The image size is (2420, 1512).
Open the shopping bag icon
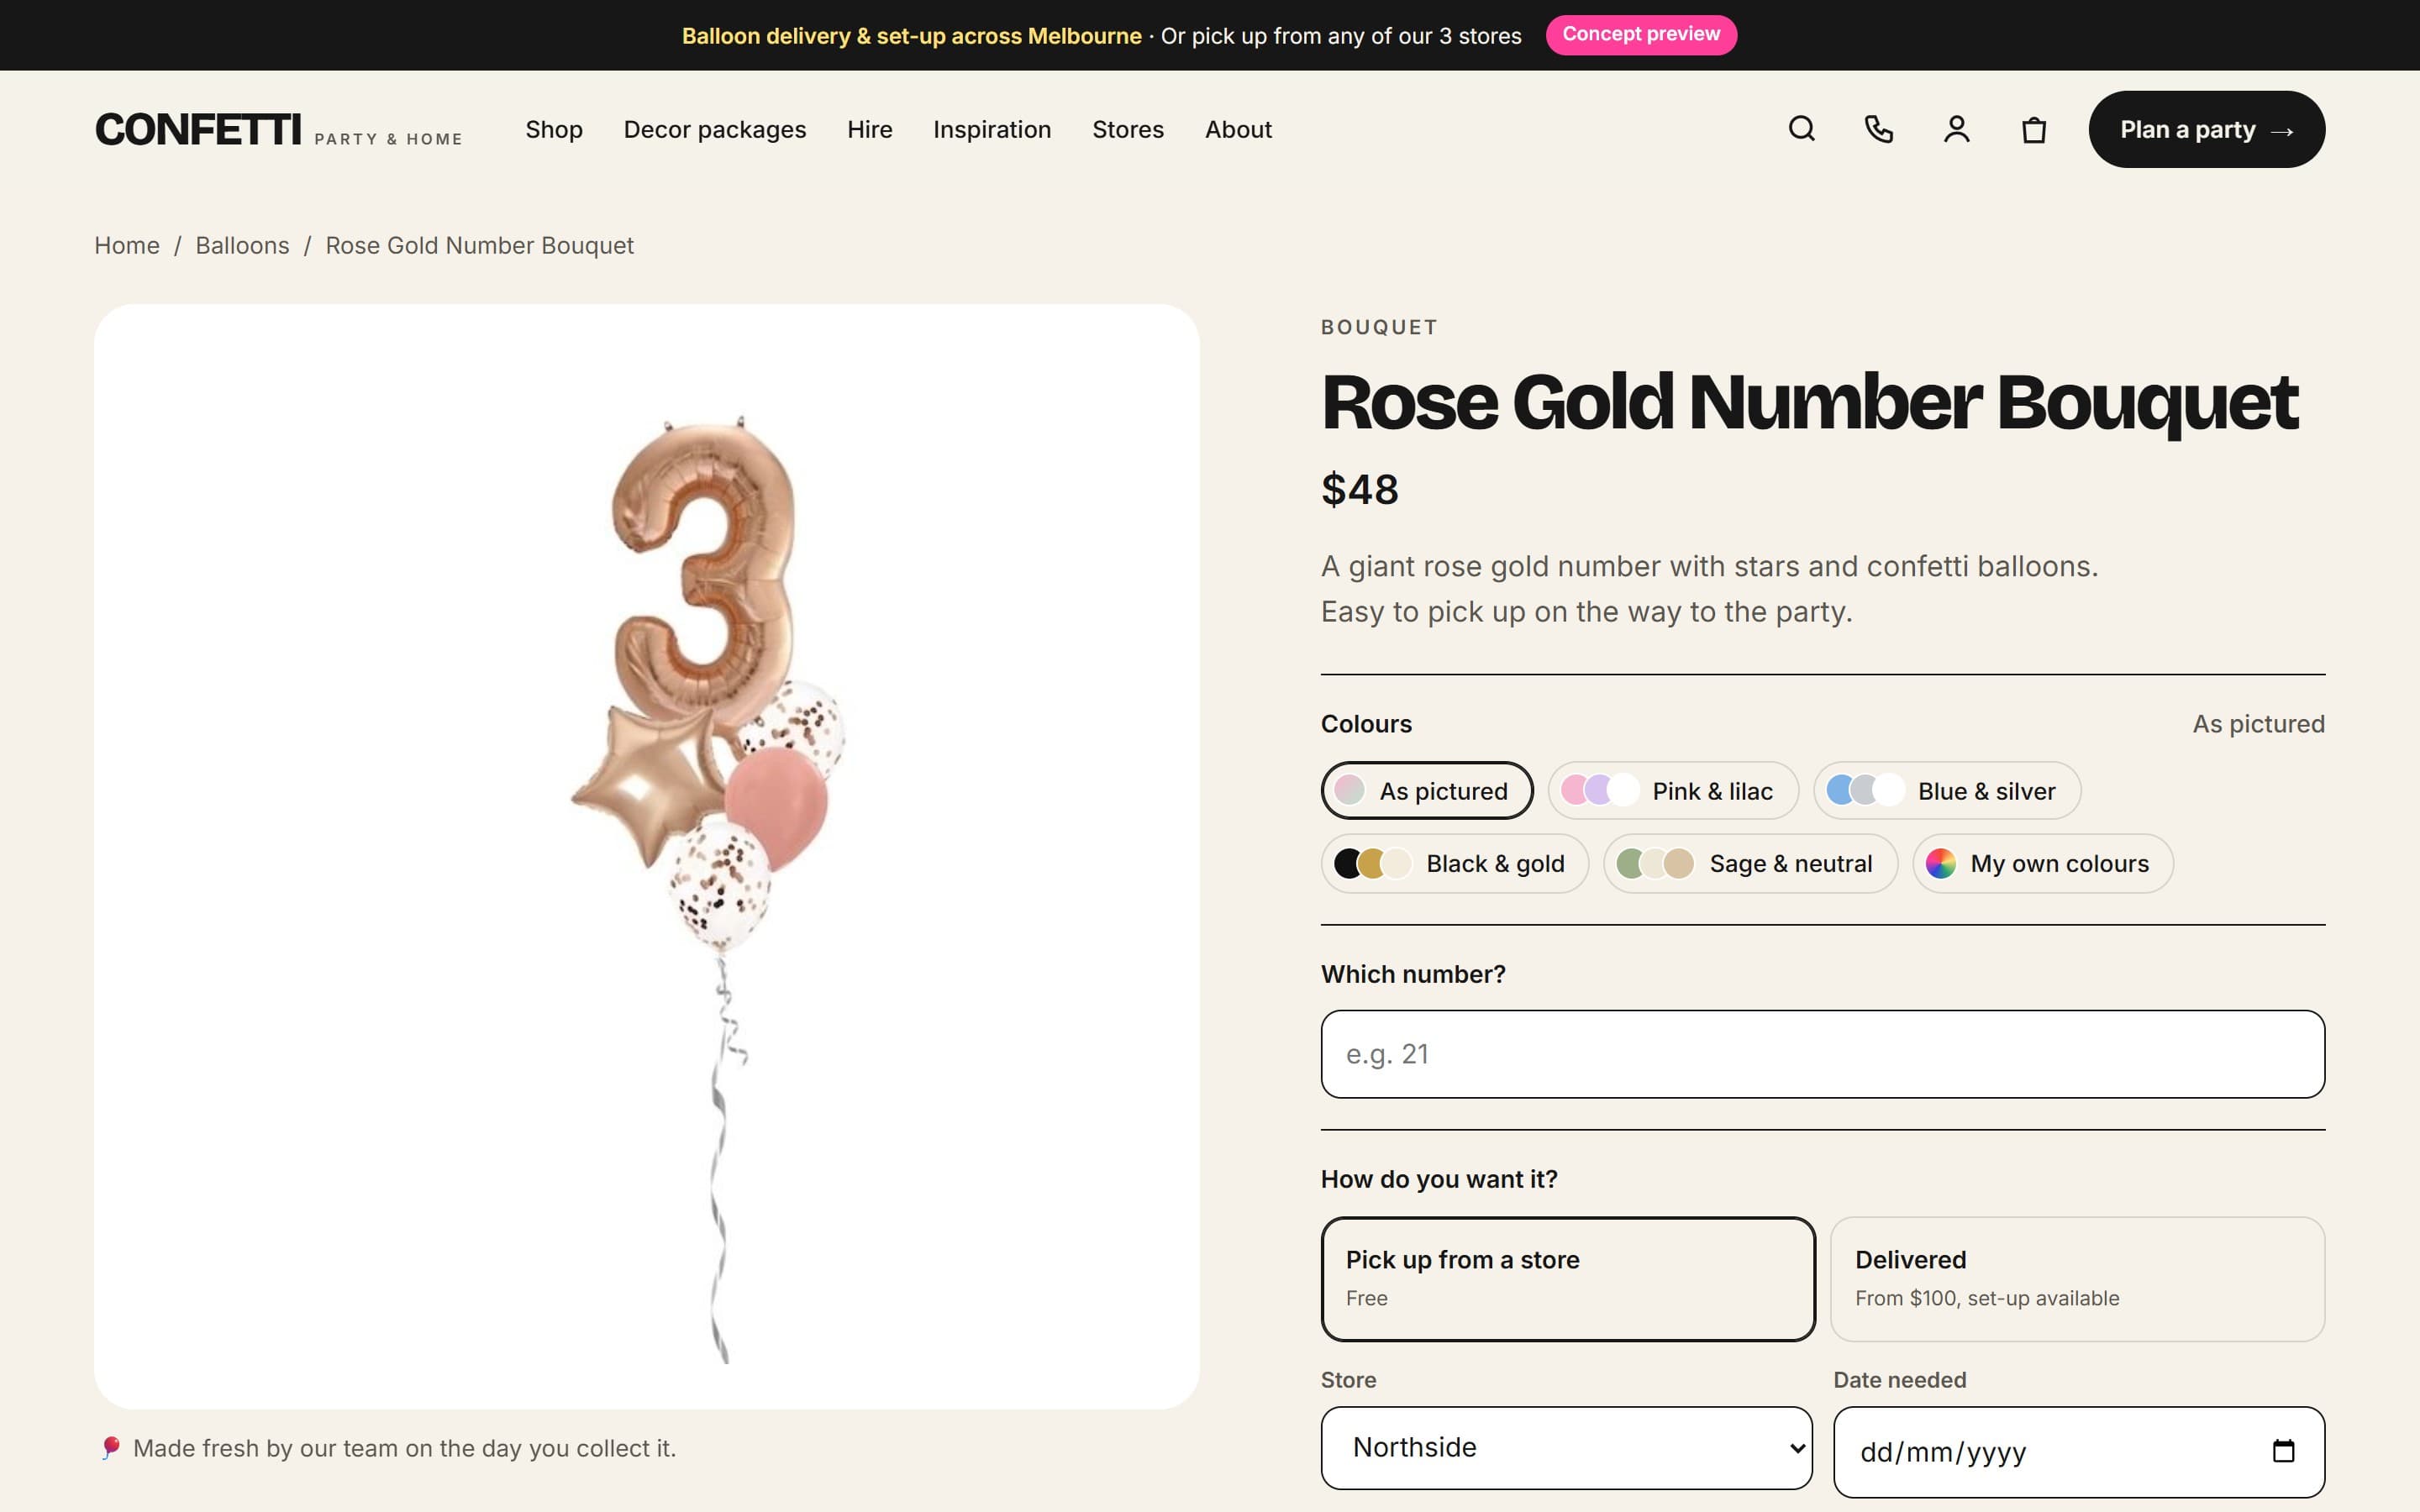2033,129
